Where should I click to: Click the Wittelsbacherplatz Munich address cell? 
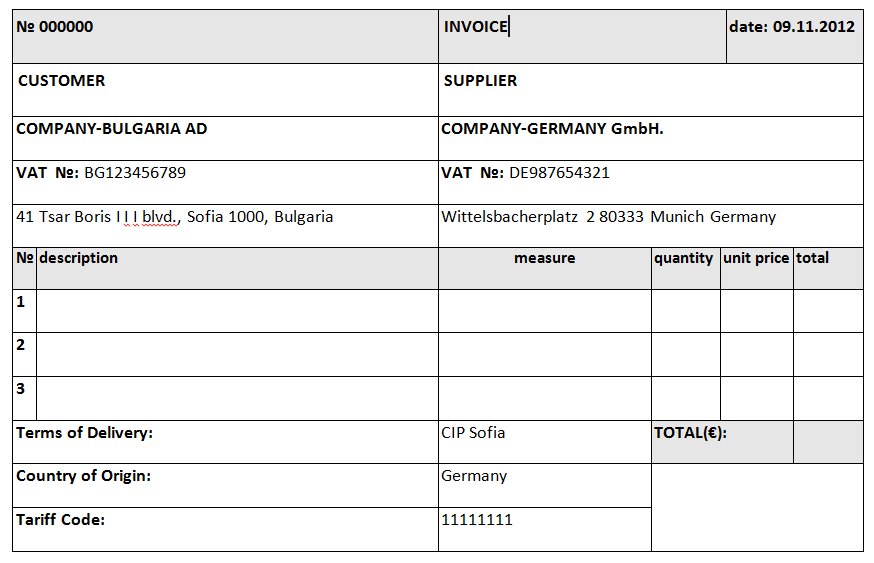[x=608, y=217]
